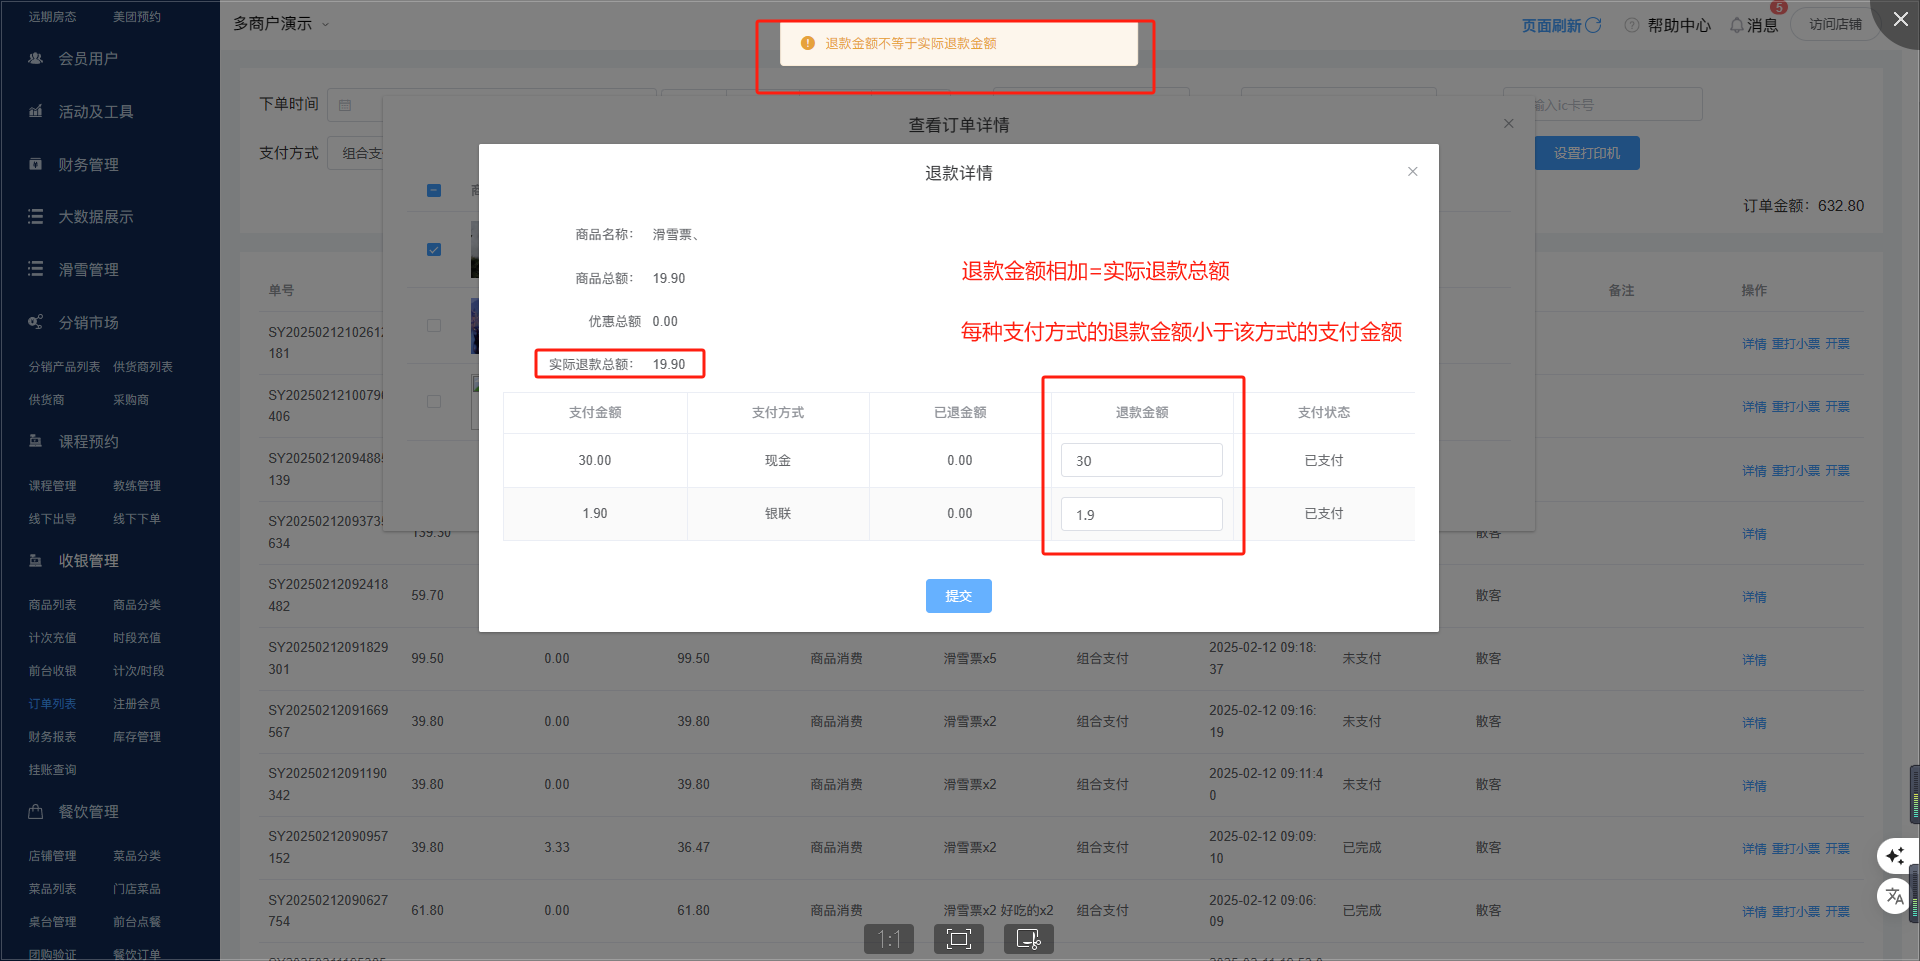This screenshot has width=1920, height=961.
Task: Click the AI sparkle floating icon
Action: tap(1895, 856)
